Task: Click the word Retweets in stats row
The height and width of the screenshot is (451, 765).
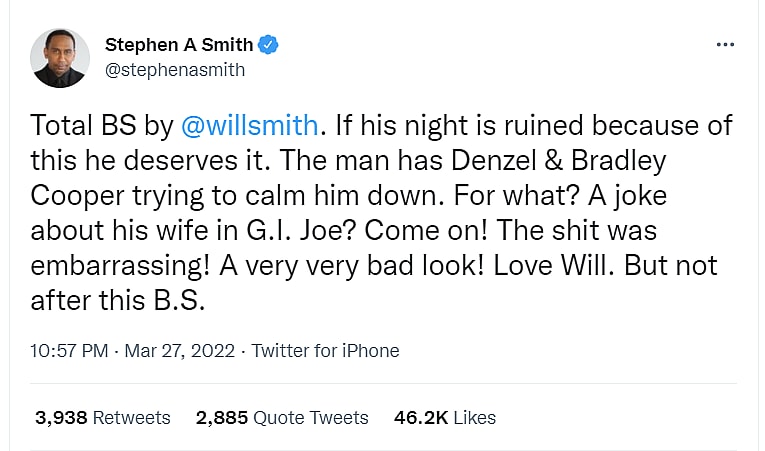Action: 132,417
